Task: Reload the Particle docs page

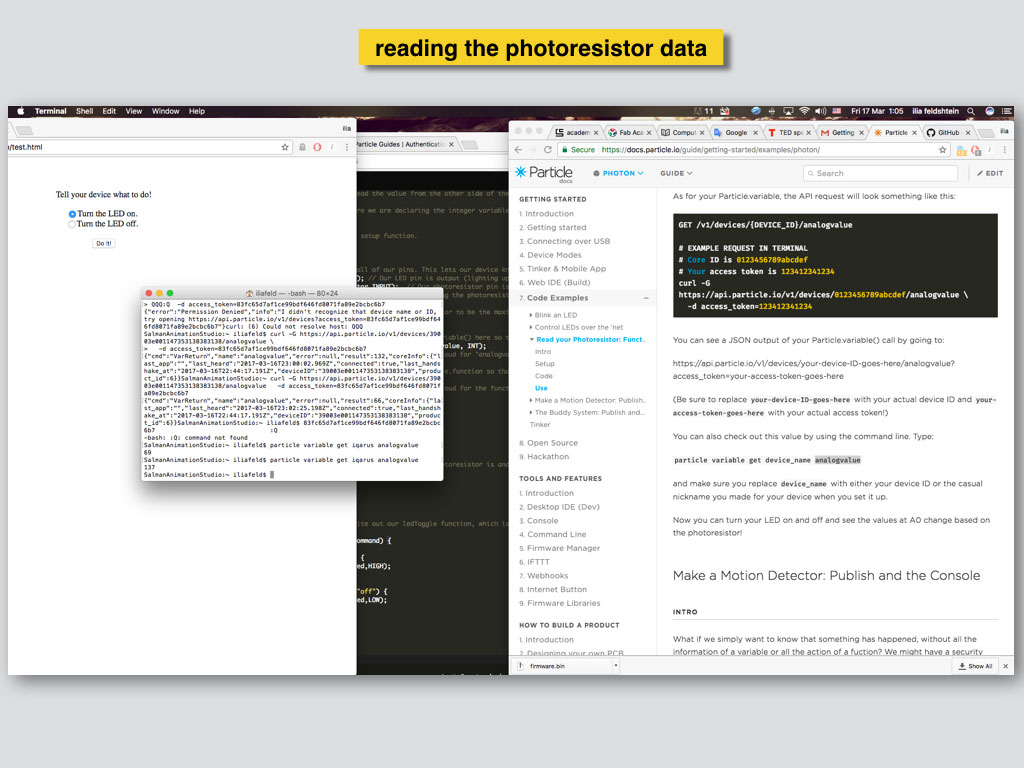Action: click(x=548, y=150)
